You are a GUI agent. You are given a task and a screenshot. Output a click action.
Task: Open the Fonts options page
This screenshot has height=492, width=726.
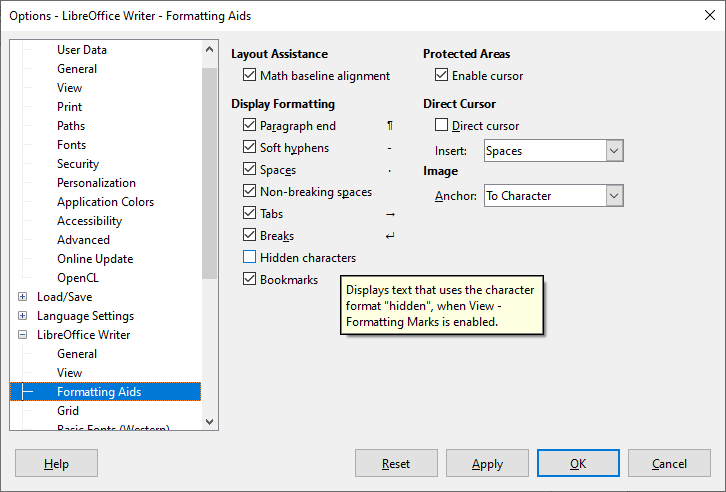(x=71, y=144)
